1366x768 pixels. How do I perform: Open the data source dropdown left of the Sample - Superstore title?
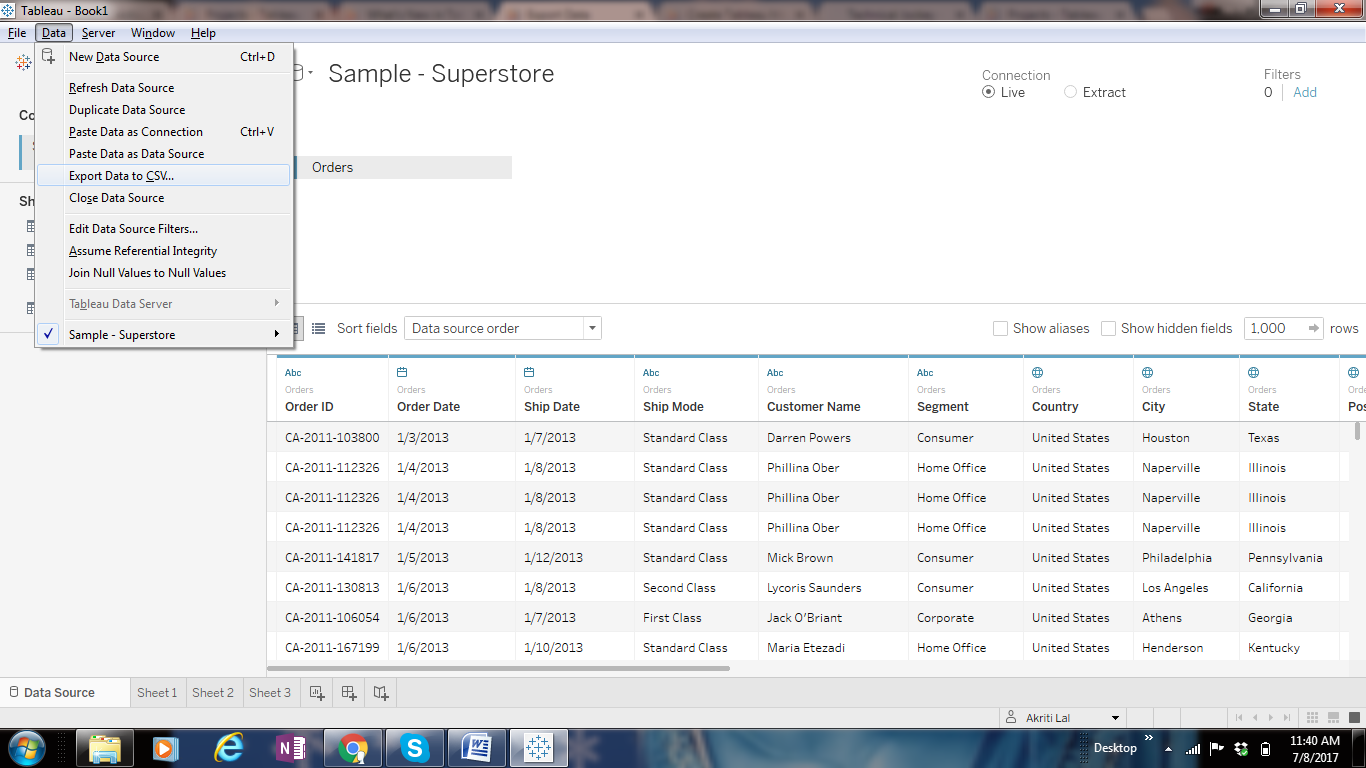tap(302, 73)
